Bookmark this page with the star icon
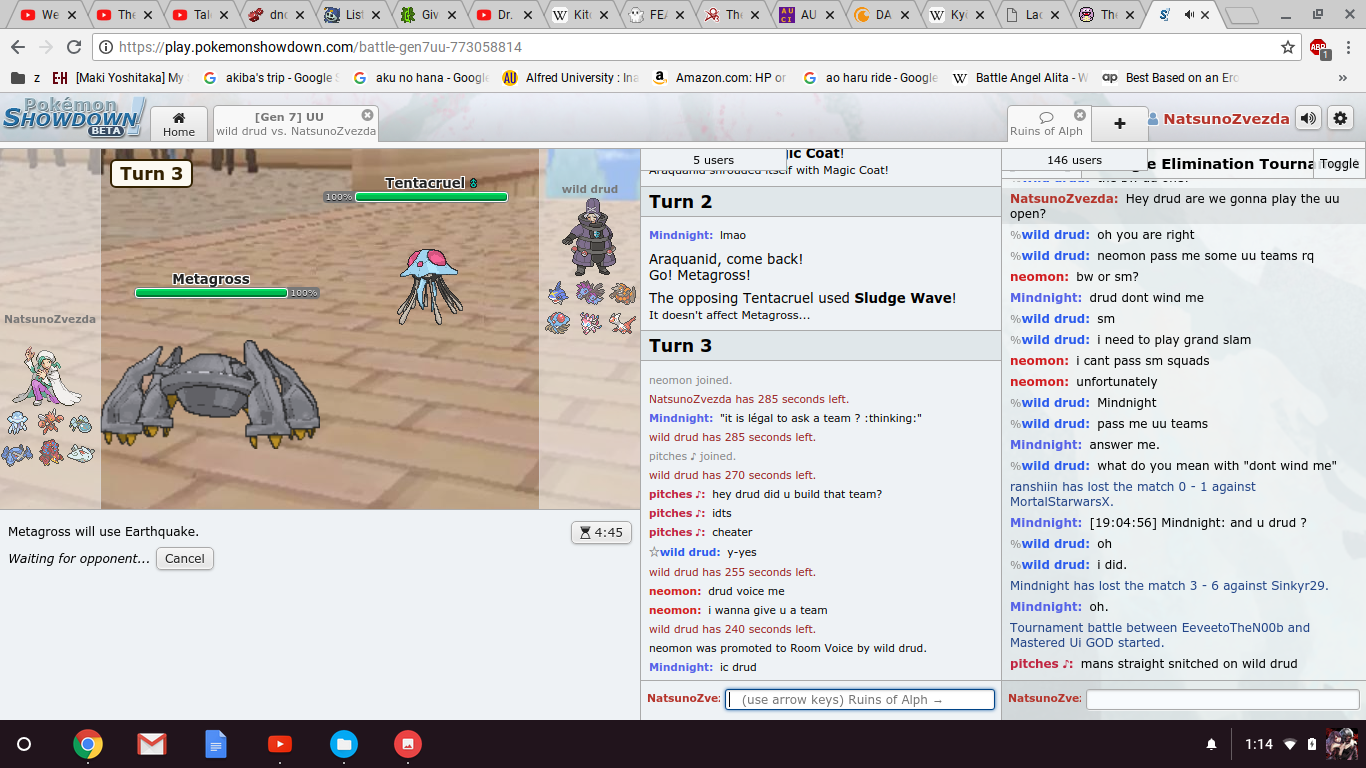The image size is (1366, 768). click(x=1288, y=47)
